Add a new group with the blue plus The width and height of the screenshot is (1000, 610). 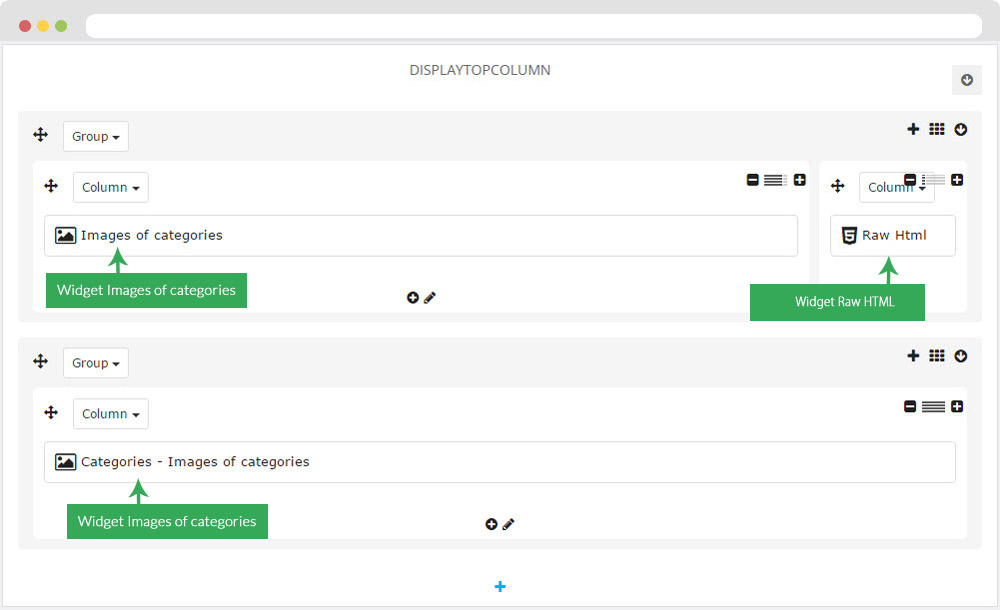click(x=500, y=586)
